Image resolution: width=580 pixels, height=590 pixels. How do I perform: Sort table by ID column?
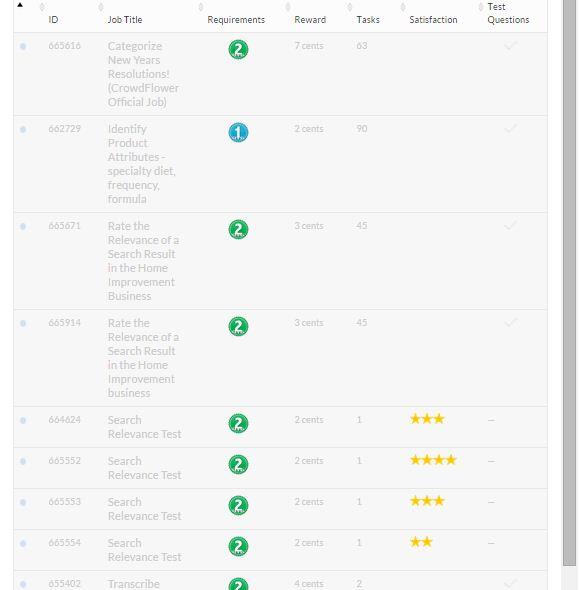[53, 20]
